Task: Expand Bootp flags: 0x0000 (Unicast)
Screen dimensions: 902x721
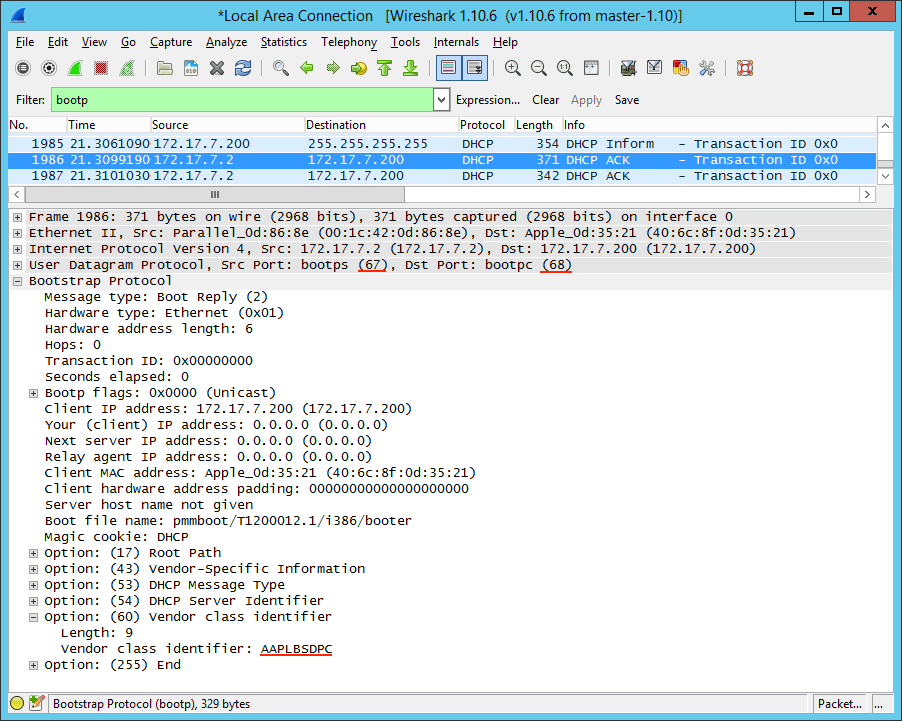Action: pyautogui.click(x=34, y=393)
